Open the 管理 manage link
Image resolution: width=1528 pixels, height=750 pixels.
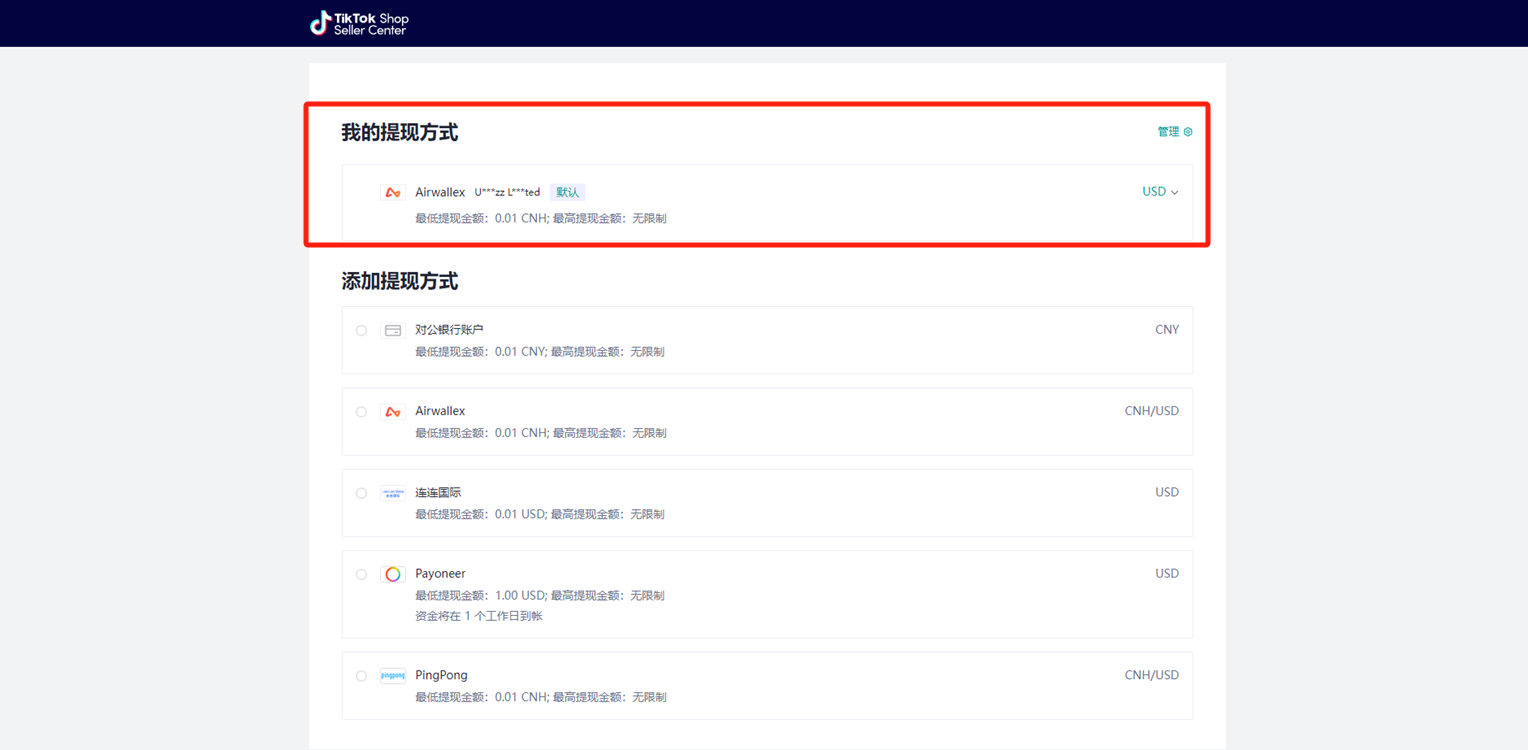[x=1168, y=132]
